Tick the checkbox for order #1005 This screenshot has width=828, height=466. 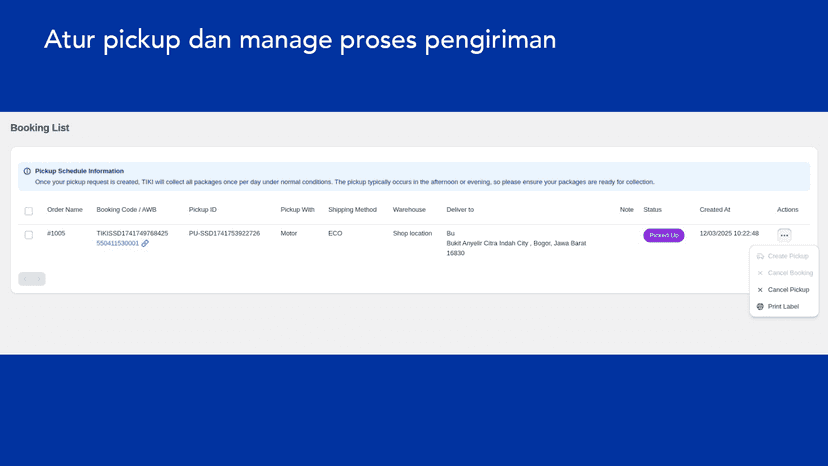point(29,235)
